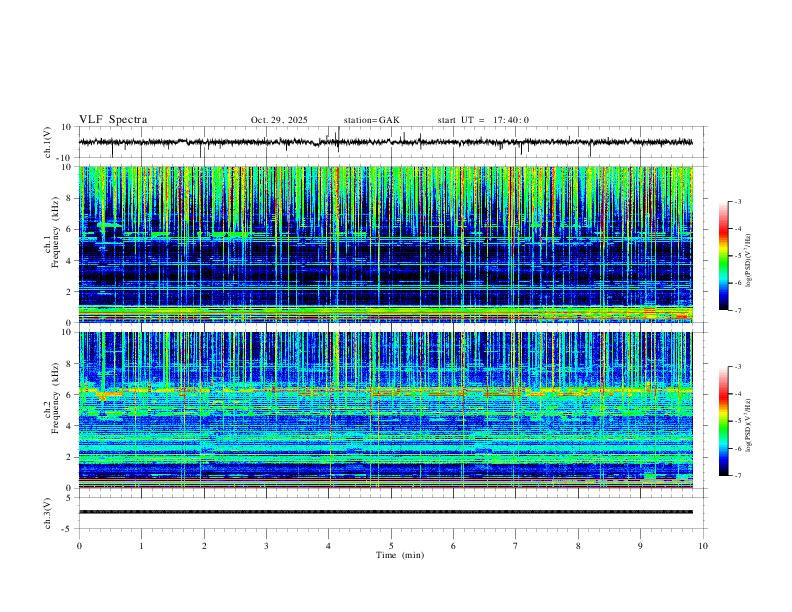
Task: Click the time axis tick label "5"
Action: [x=391, y=546]
